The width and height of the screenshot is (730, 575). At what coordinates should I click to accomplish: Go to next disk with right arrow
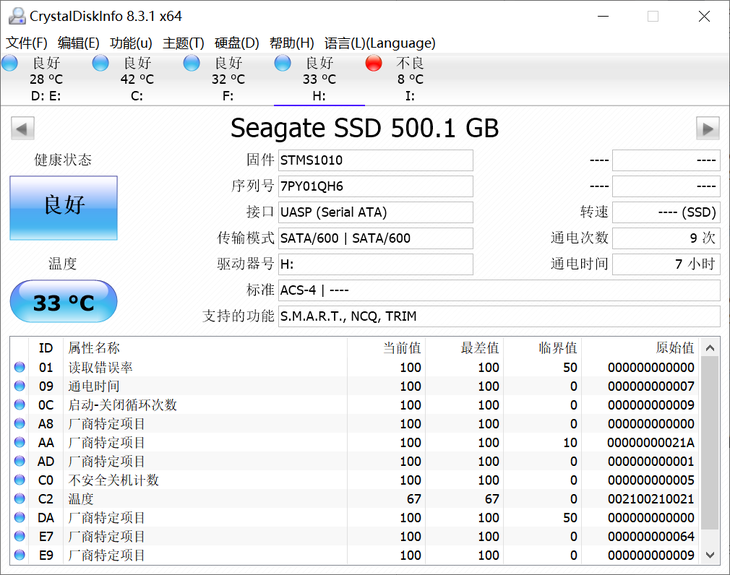708,128
